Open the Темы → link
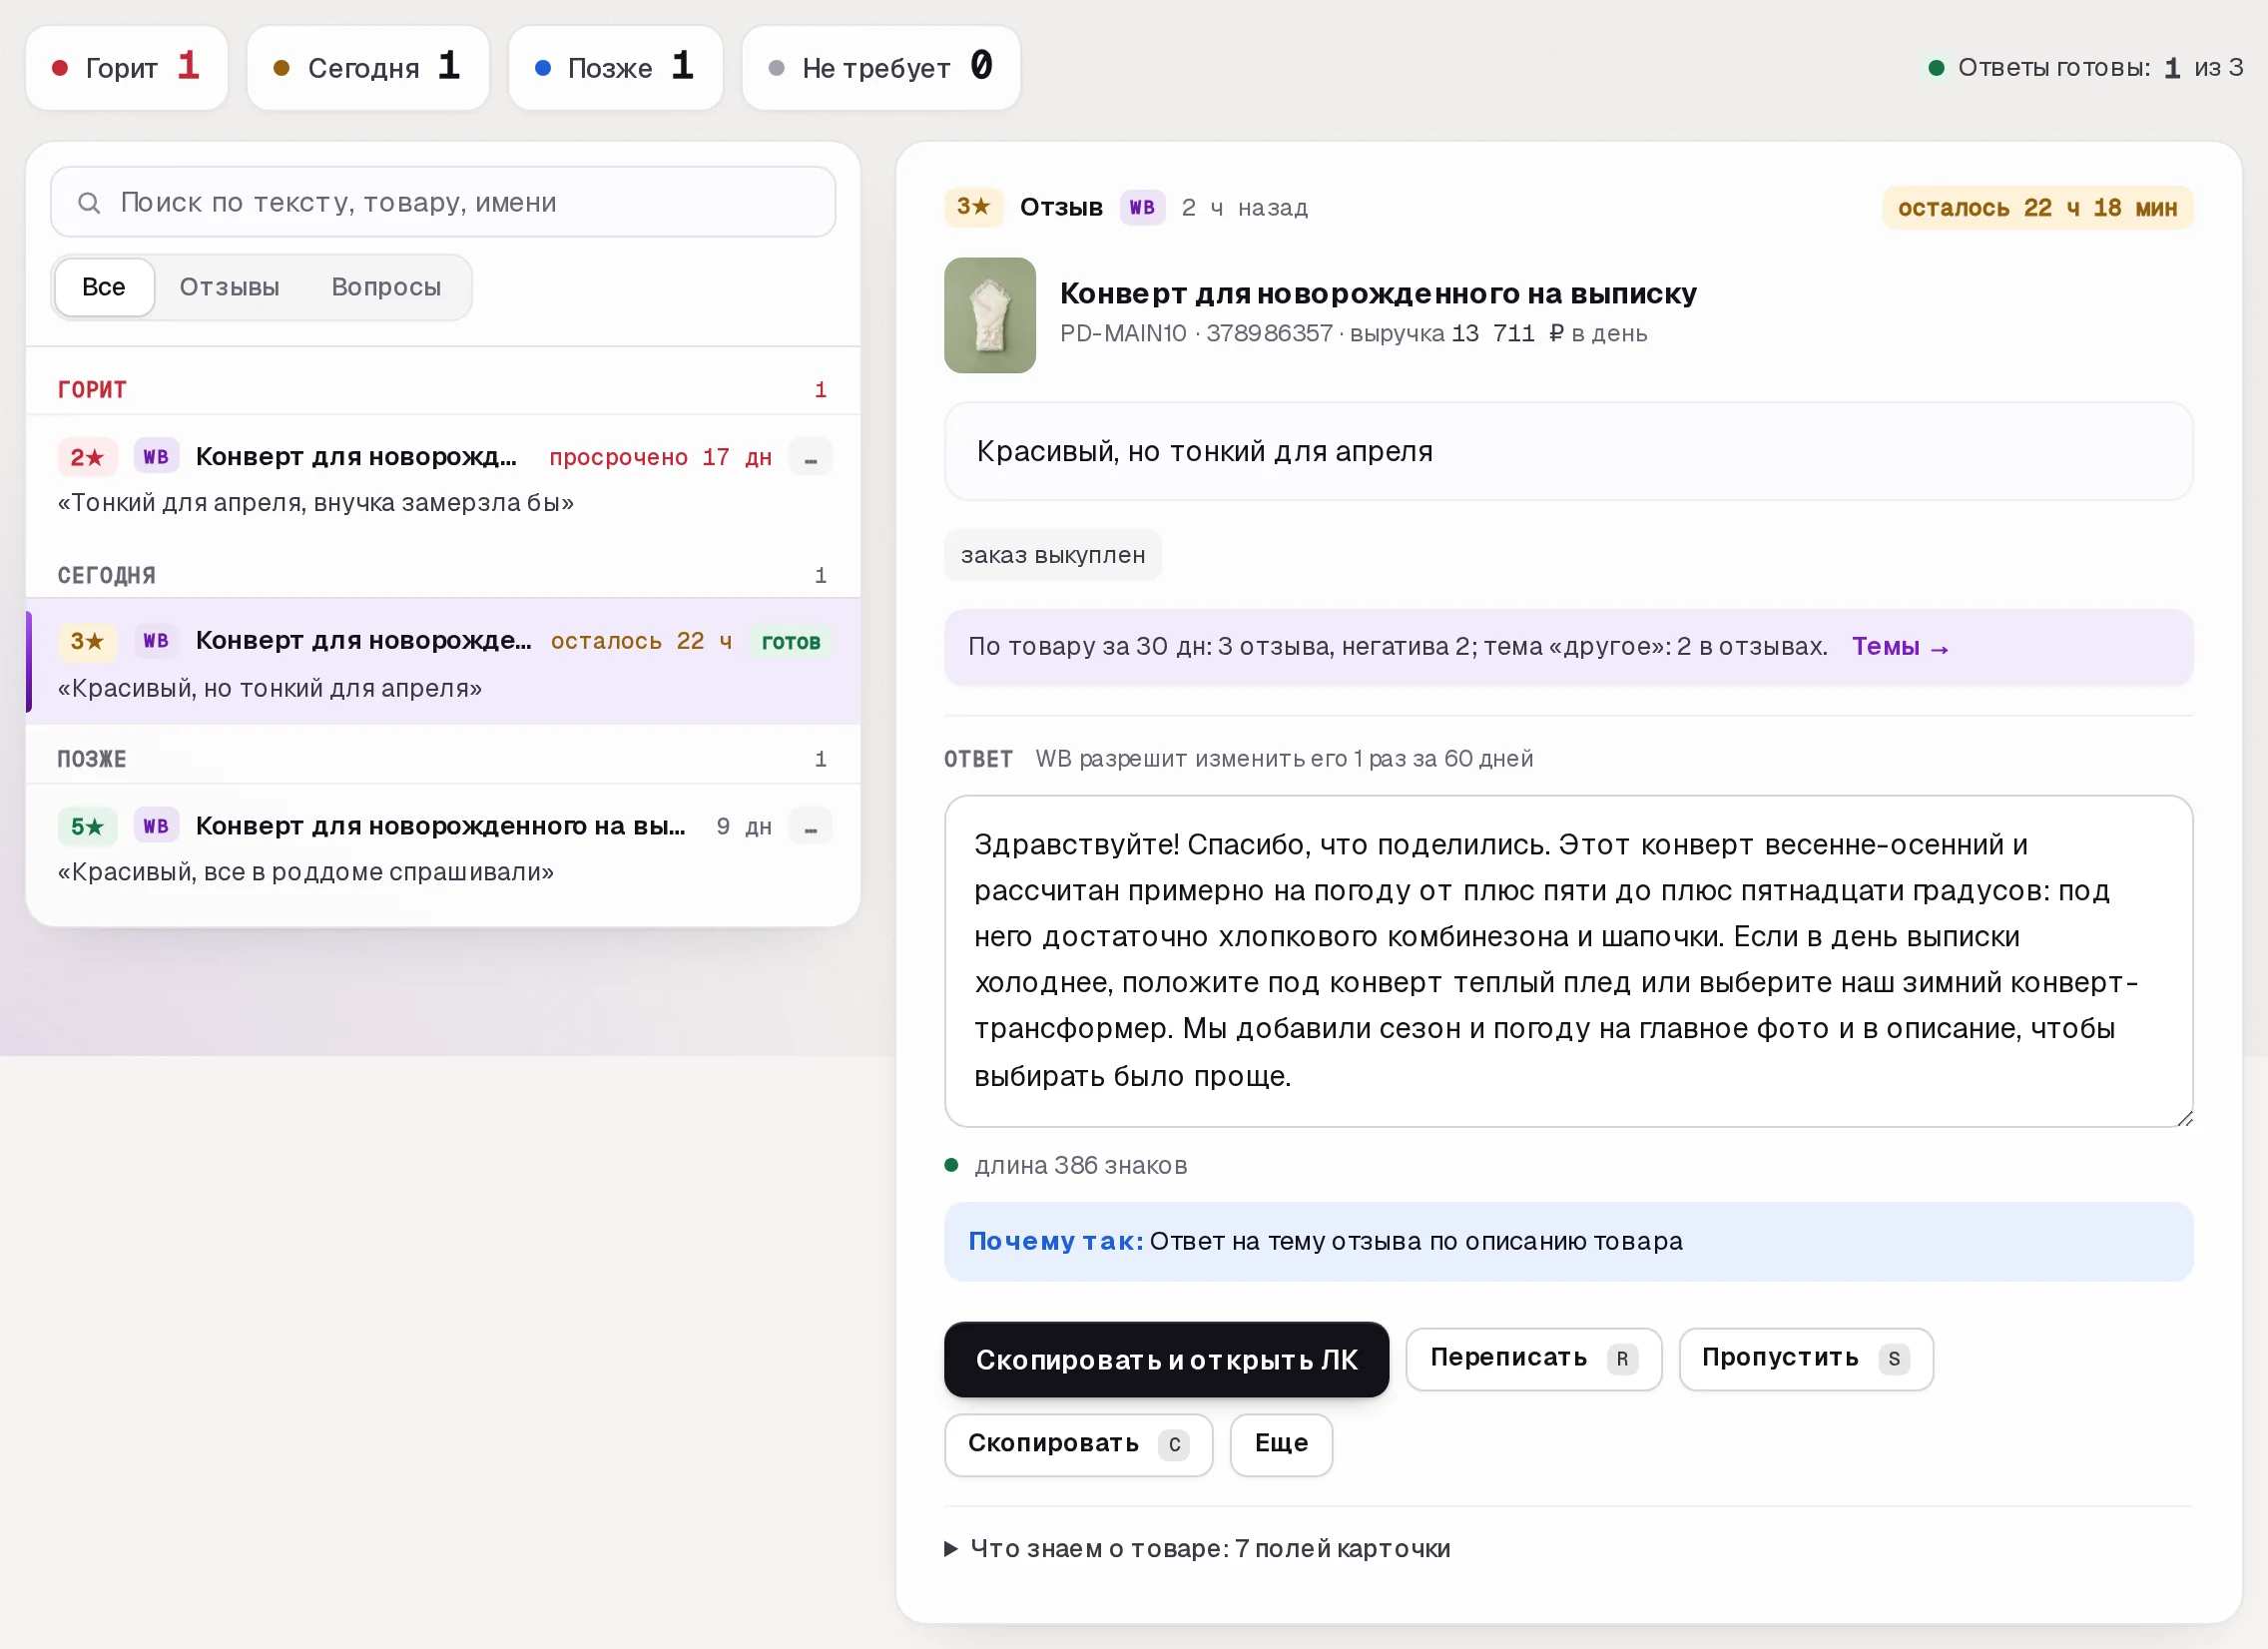The width and height of the screenshot is (2268, 1649). coord(1900,647)
